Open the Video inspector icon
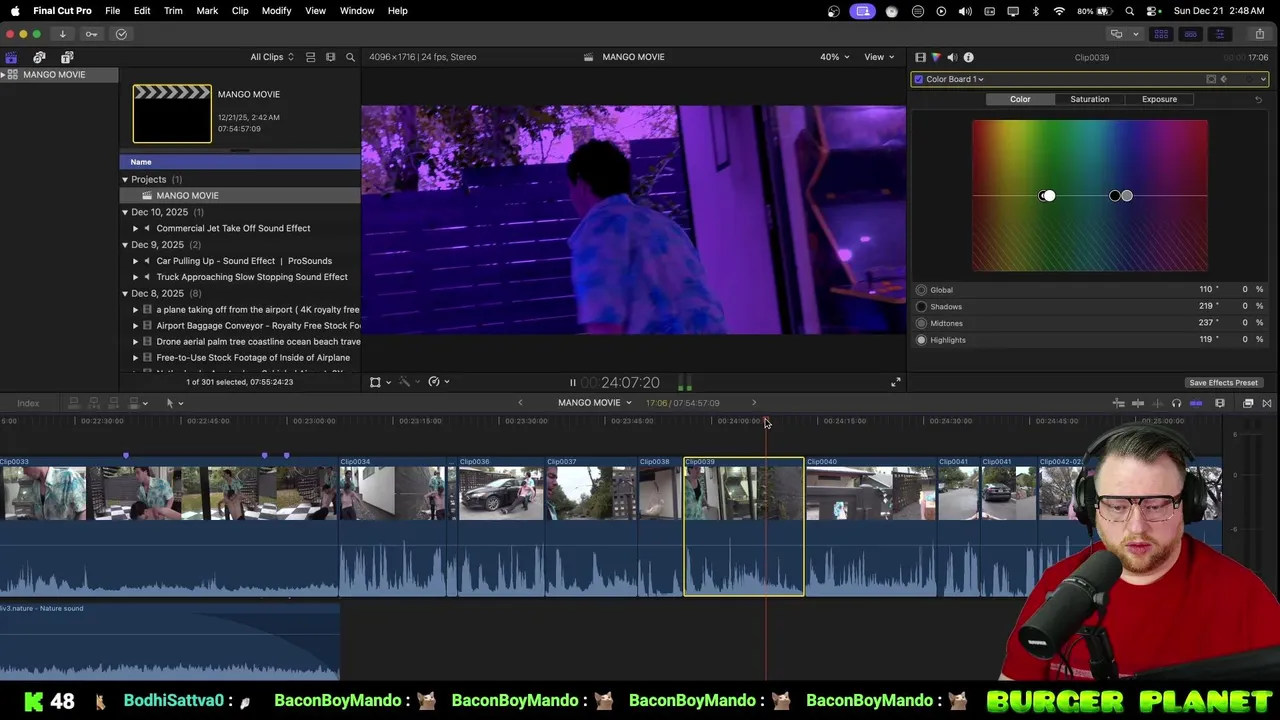1280x720 pixels. [920, 57]
